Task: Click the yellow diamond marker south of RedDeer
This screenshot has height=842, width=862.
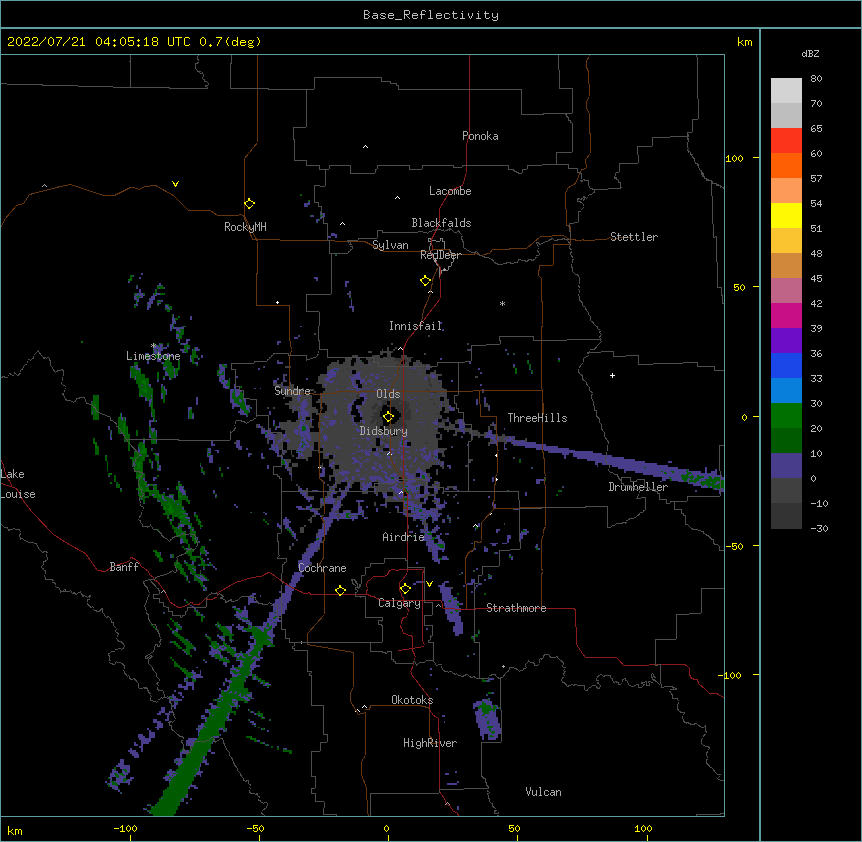Action: coord(426,281)
